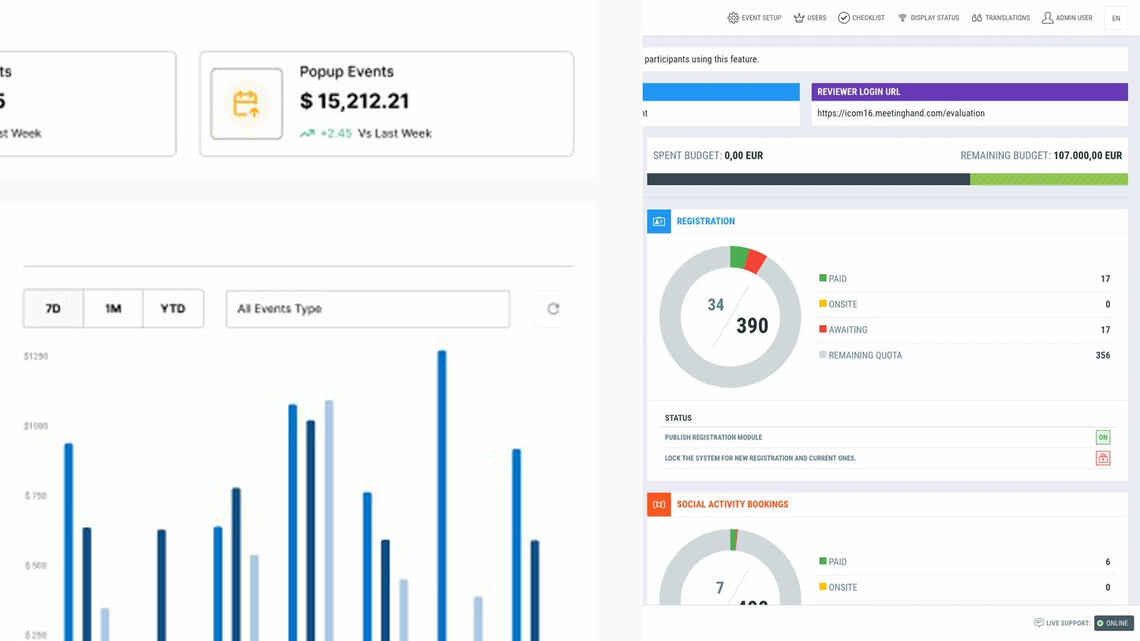The height and width of the screenshot is (641, 1140).
Task: Open the All Events Type dropdown
Action: (367, 309)
